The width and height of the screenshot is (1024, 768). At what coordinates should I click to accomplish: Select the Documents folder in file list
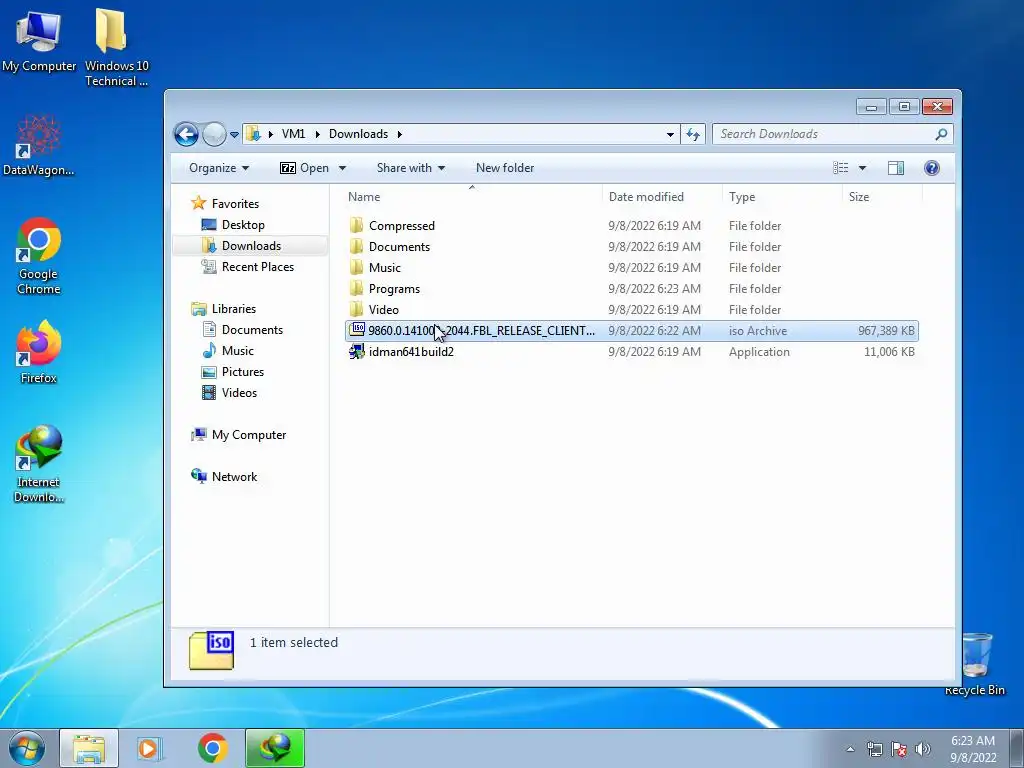(632, 247)
